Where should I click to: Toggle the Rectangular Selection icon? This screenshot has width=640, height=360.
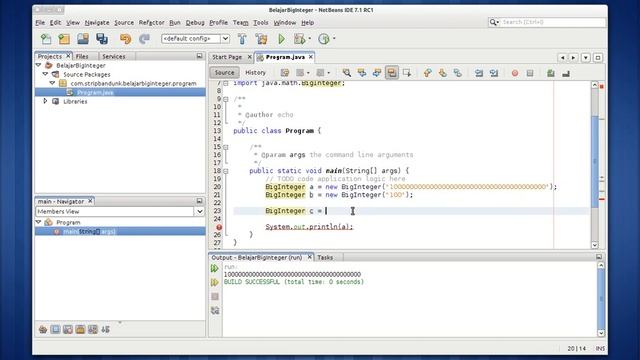407,73
